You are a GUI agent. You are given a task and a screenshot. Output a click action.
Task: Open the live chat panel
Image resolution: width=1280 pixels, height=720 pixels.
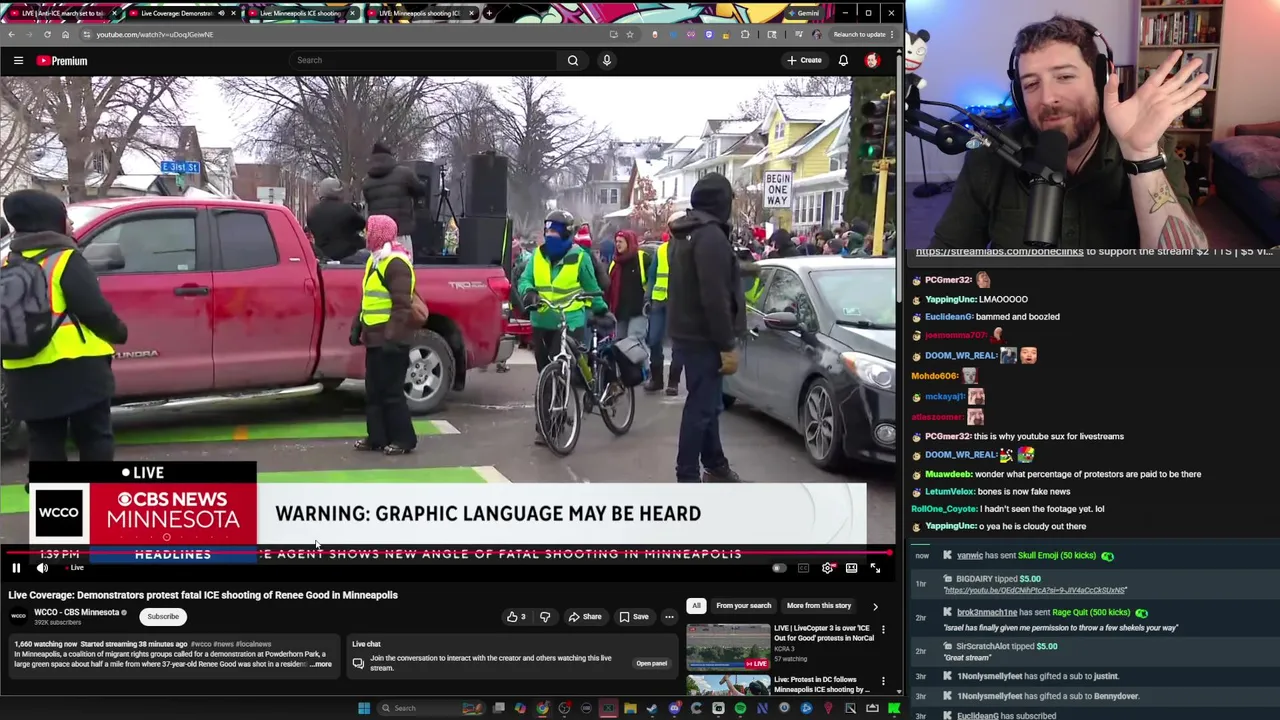click(x=651, y=664)
